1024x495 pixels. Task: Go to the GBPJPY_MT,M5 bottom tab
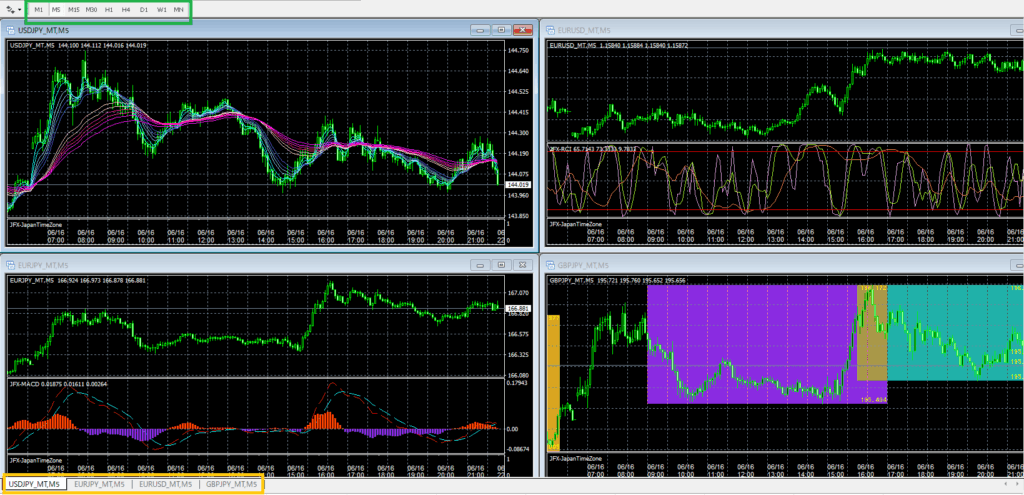[231, 485]
